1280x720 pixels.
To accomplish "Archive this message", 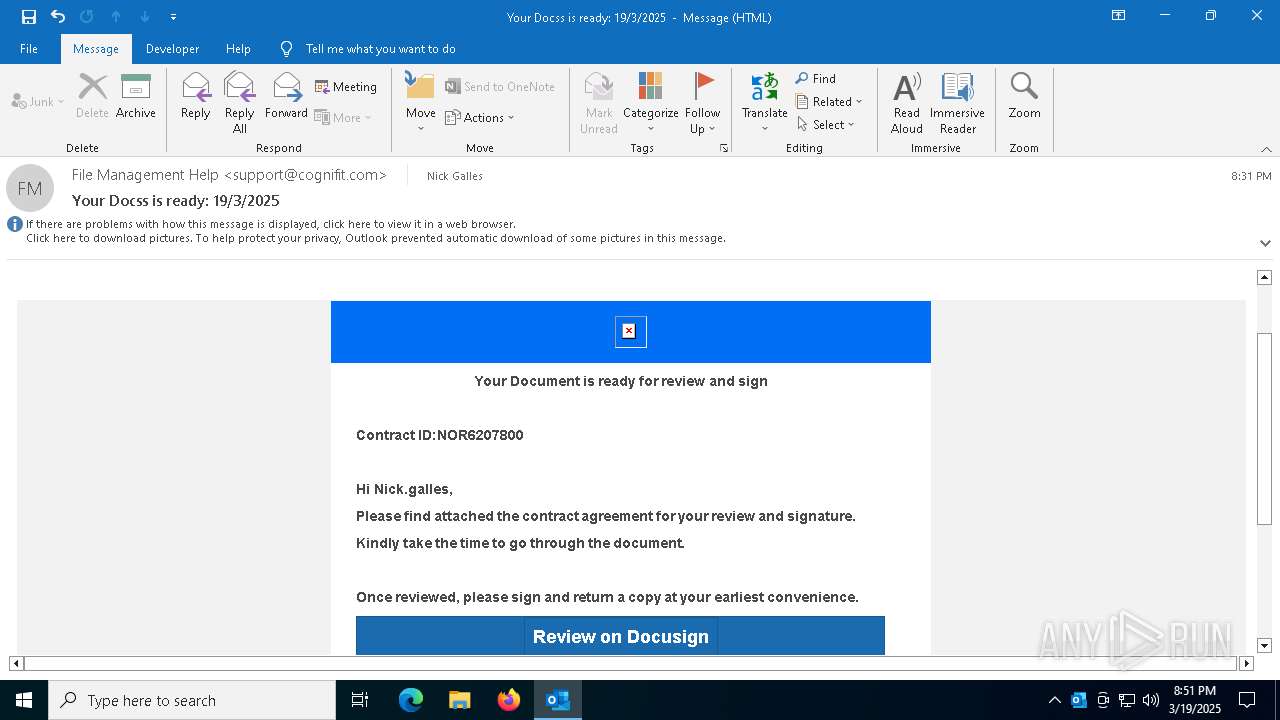I will (x=136, y=98).
